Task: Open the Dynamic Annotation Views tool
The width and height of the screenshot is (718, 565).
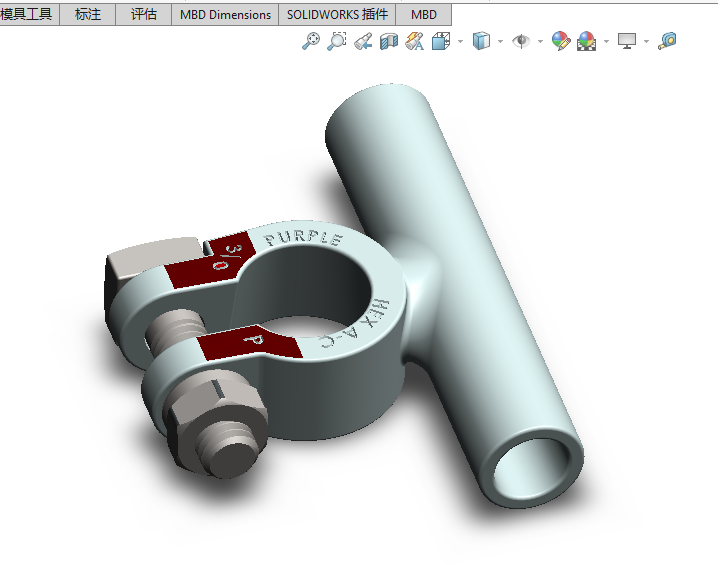Action: [414, 41]
